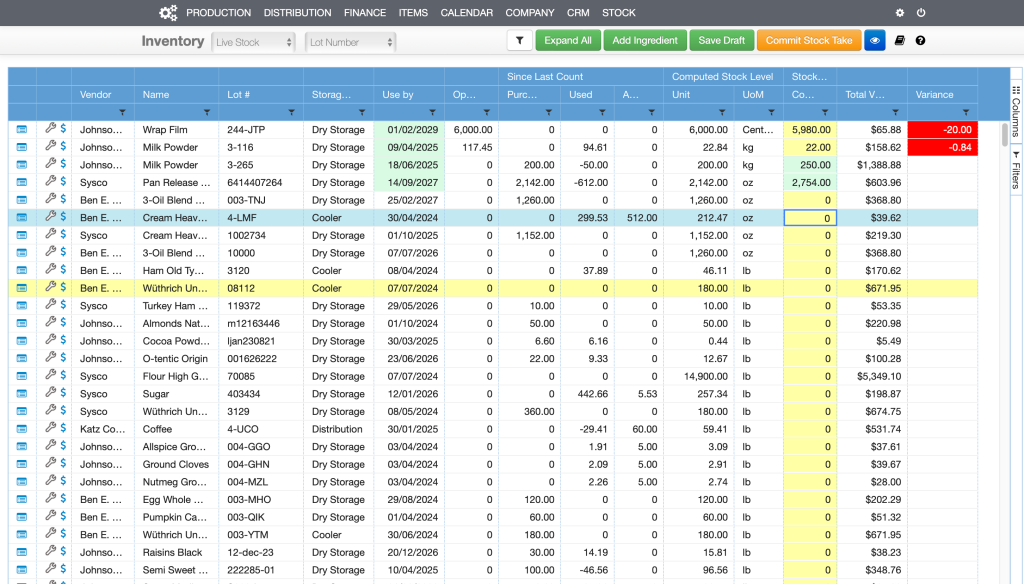Open Total Value column filter

[895, 112]
